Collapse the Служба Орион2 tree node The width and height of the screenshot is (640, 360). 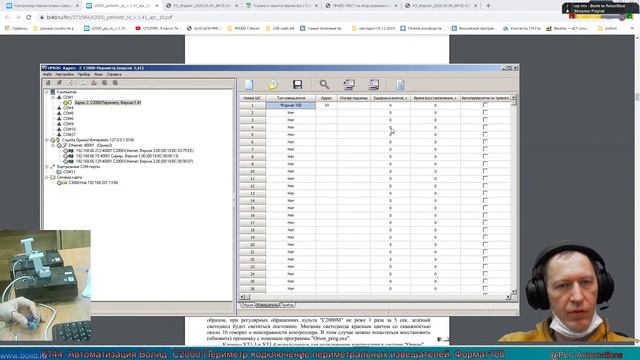47,140
